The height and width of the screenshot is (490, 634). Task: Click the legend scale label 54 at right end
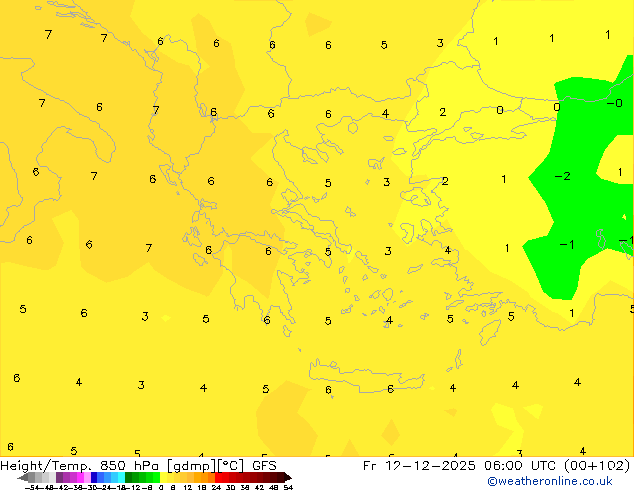point(288,487)
